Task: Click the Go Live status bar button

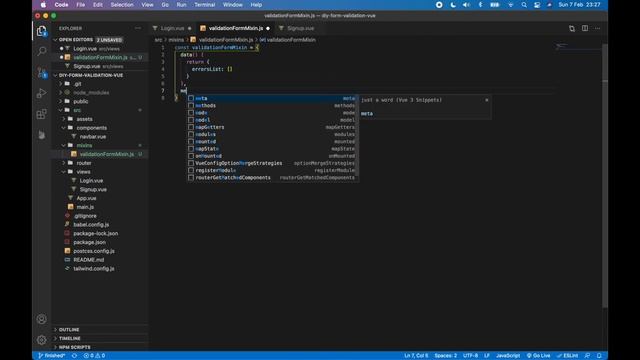Action: (x=538, y=356)
